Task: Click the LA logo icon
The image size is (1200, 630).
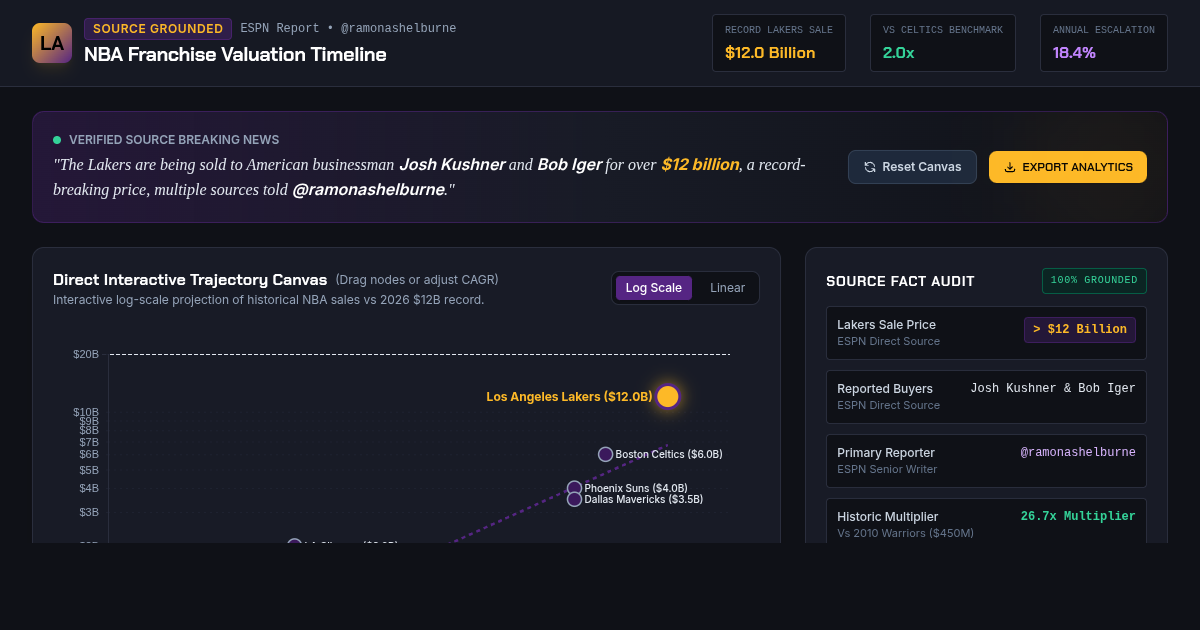Action: coord(52,43)
